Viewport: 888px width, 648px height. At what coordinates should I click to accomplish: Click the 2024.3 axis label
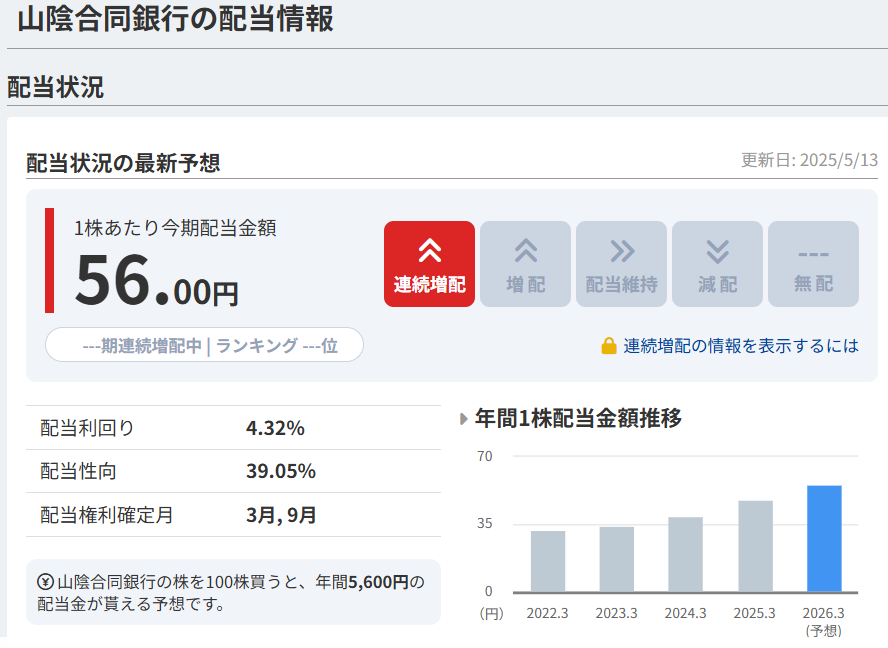[685, 613]
